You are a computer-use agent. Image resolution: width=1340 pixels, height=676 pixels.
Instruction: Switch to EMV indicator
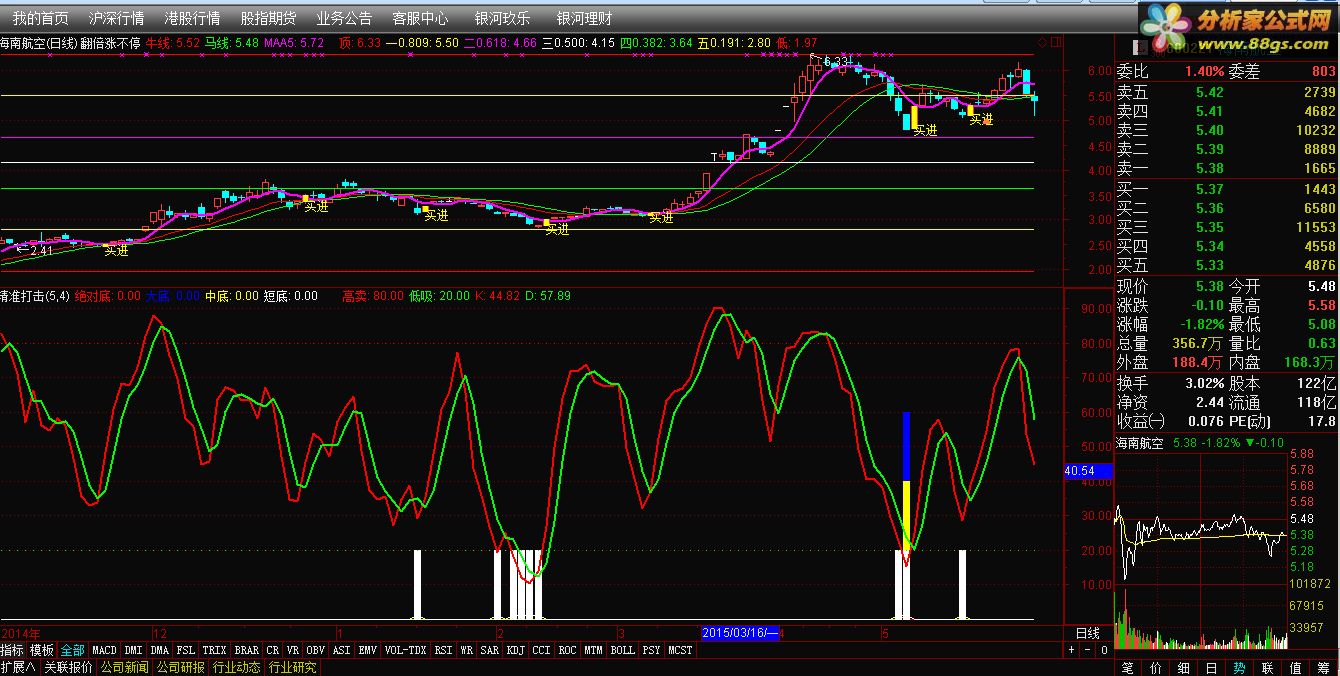click(368, 650)
